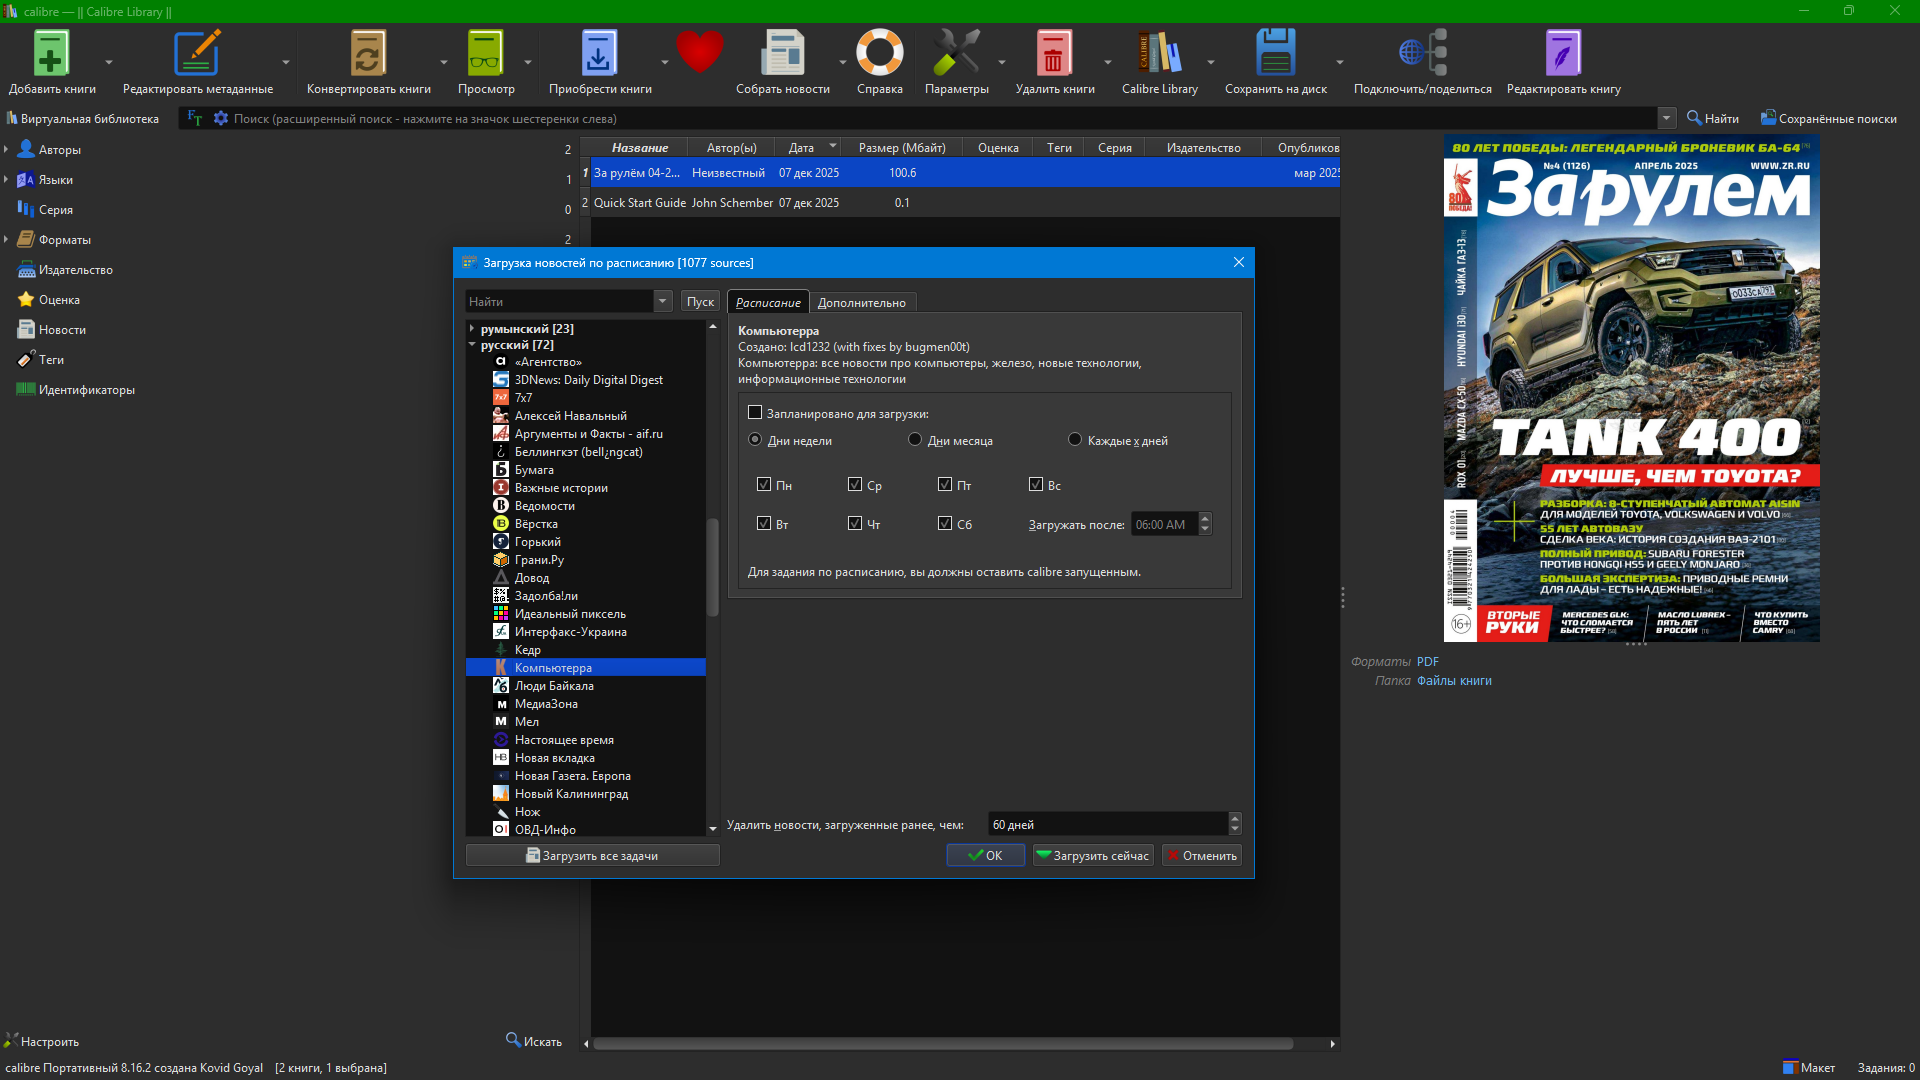The image size is (1920, 1080).
Task: Open Конвертировать книги convert icon
Action: pos(367,54)
